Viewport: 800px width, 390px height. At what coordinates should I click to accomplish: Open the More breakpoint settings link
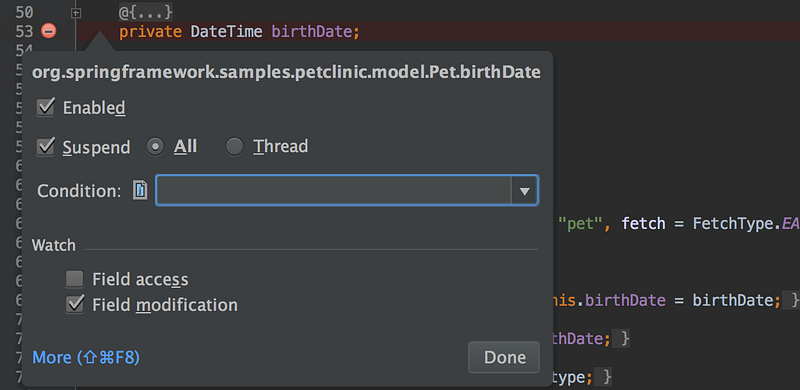point(86,357)
